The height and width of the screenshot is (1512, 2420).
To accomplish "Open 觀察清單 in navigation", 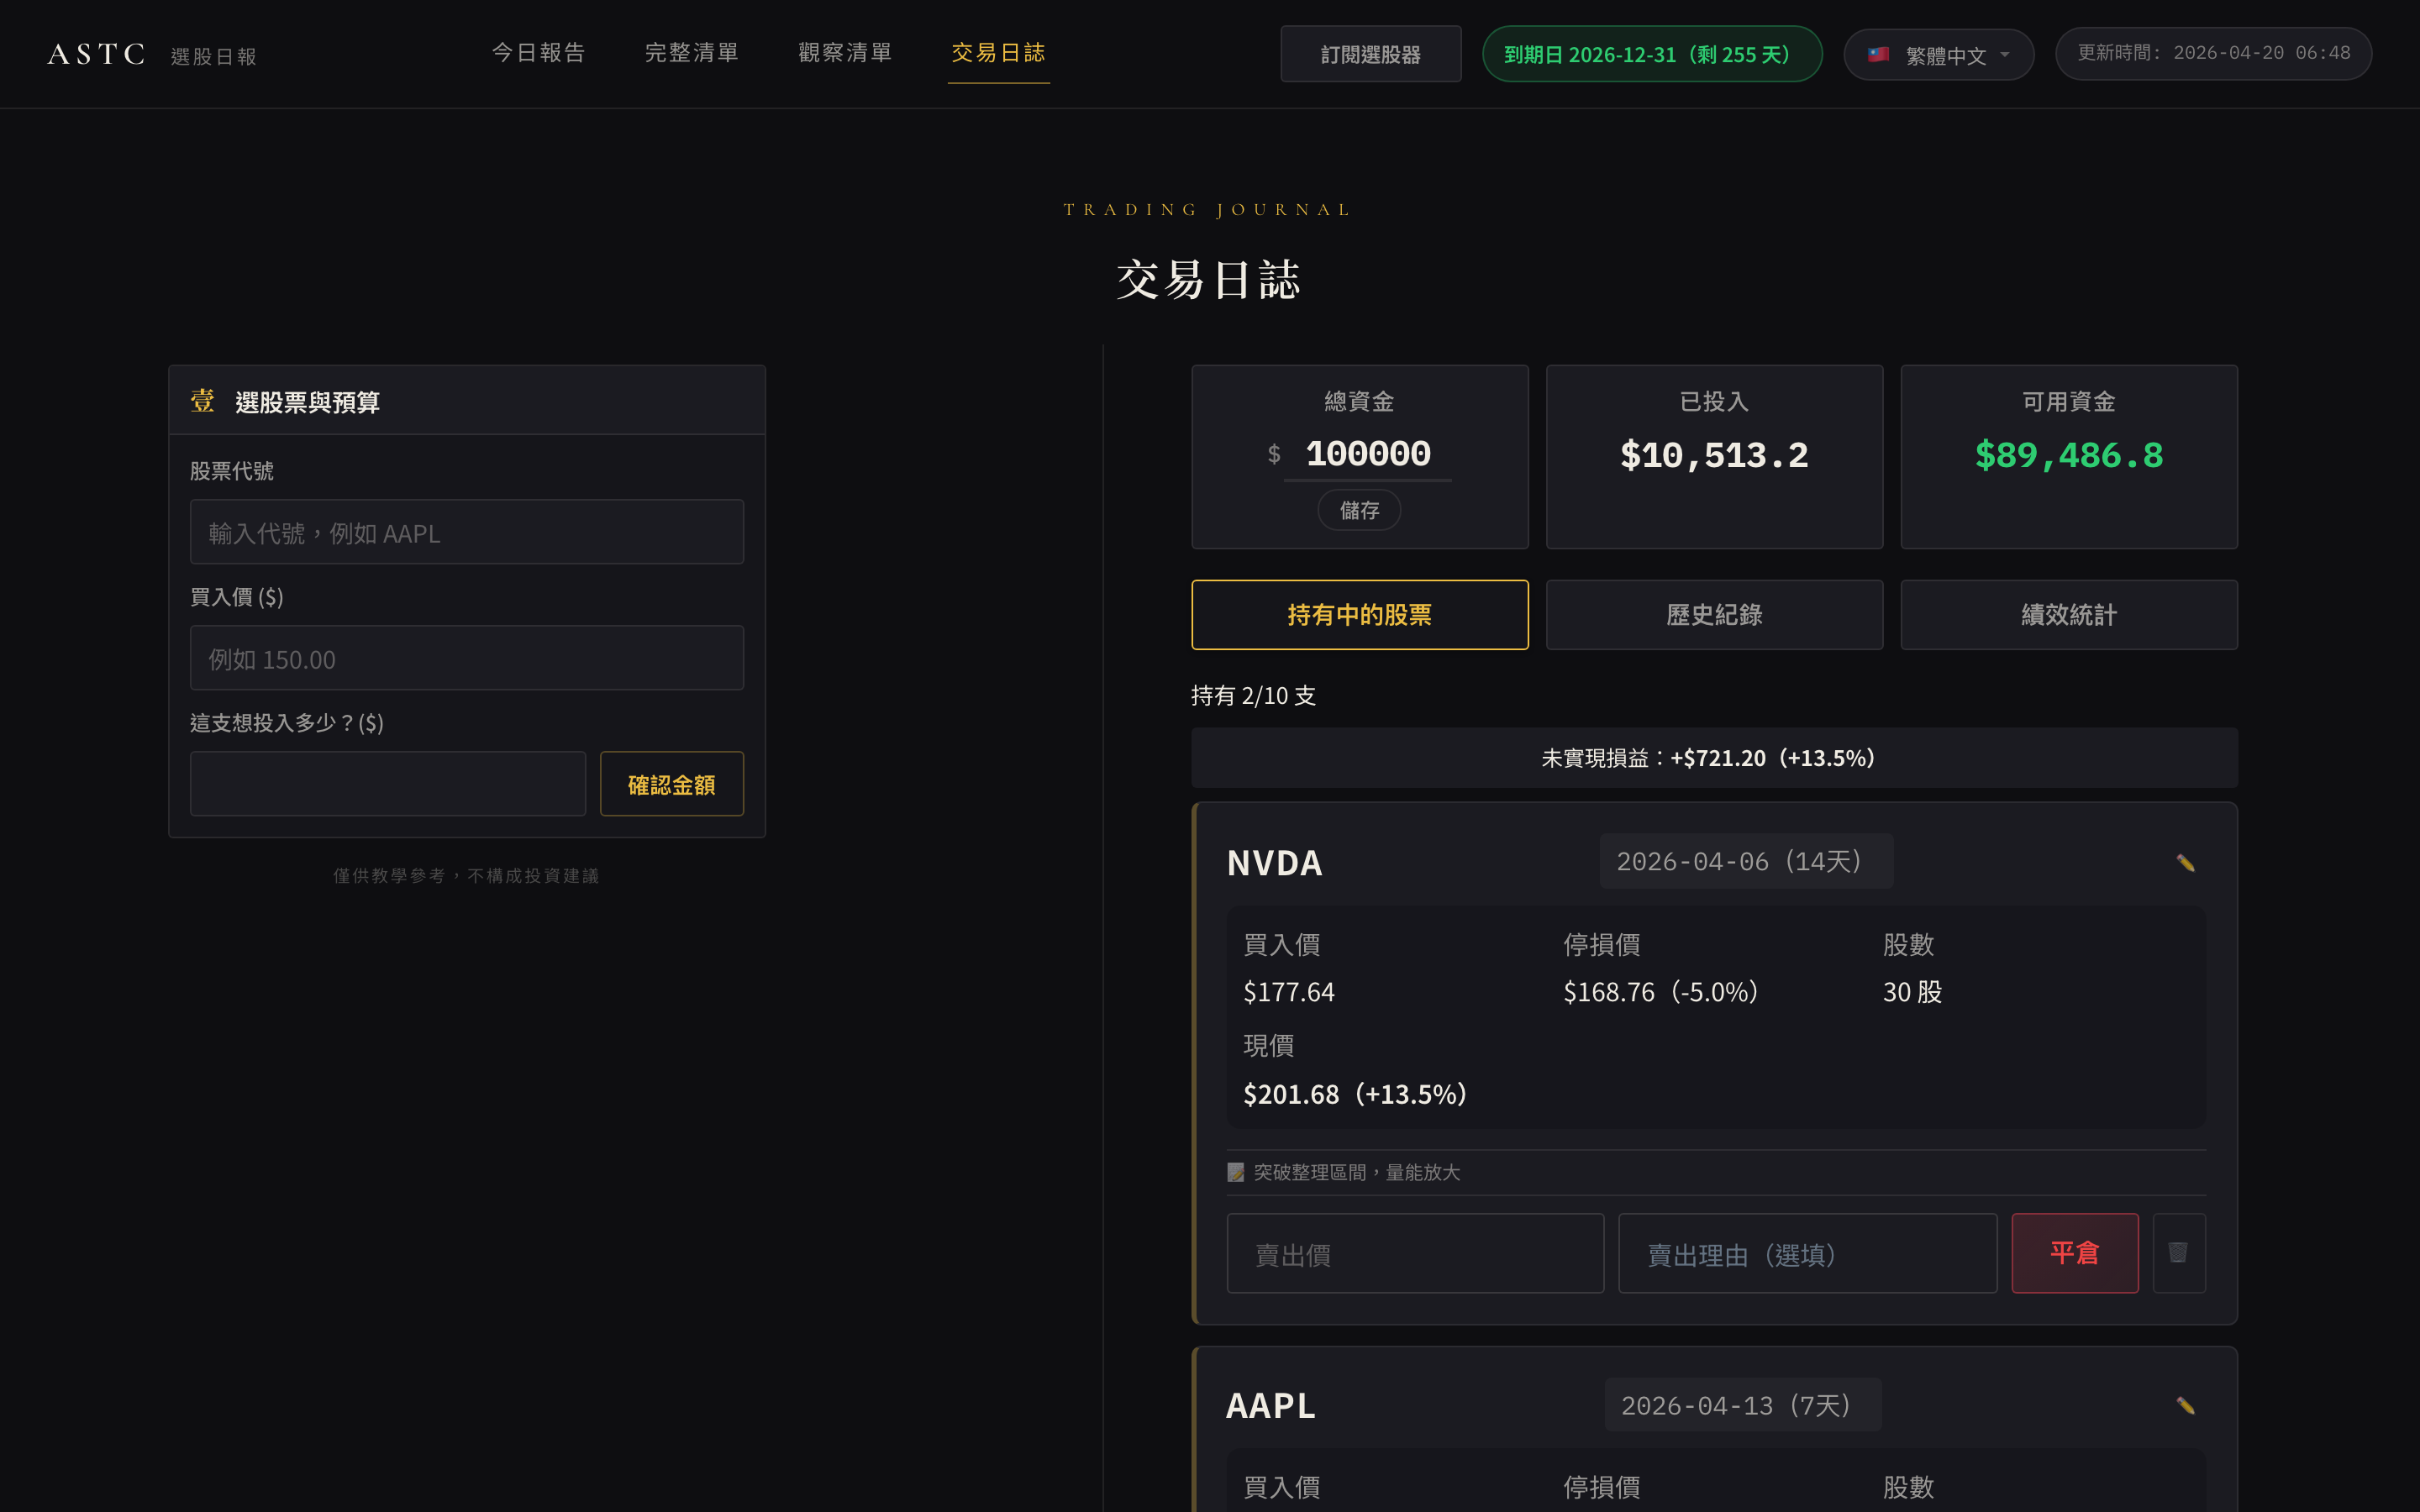I will [x=845, y=53].
